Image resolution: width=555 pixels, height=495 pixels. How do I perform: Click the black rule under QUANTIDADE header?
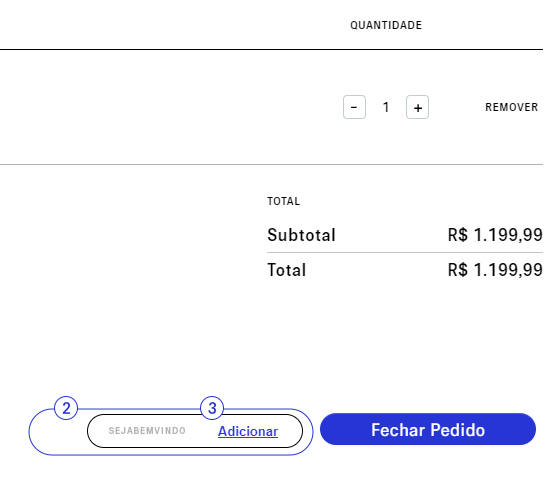tap(271, 50)
